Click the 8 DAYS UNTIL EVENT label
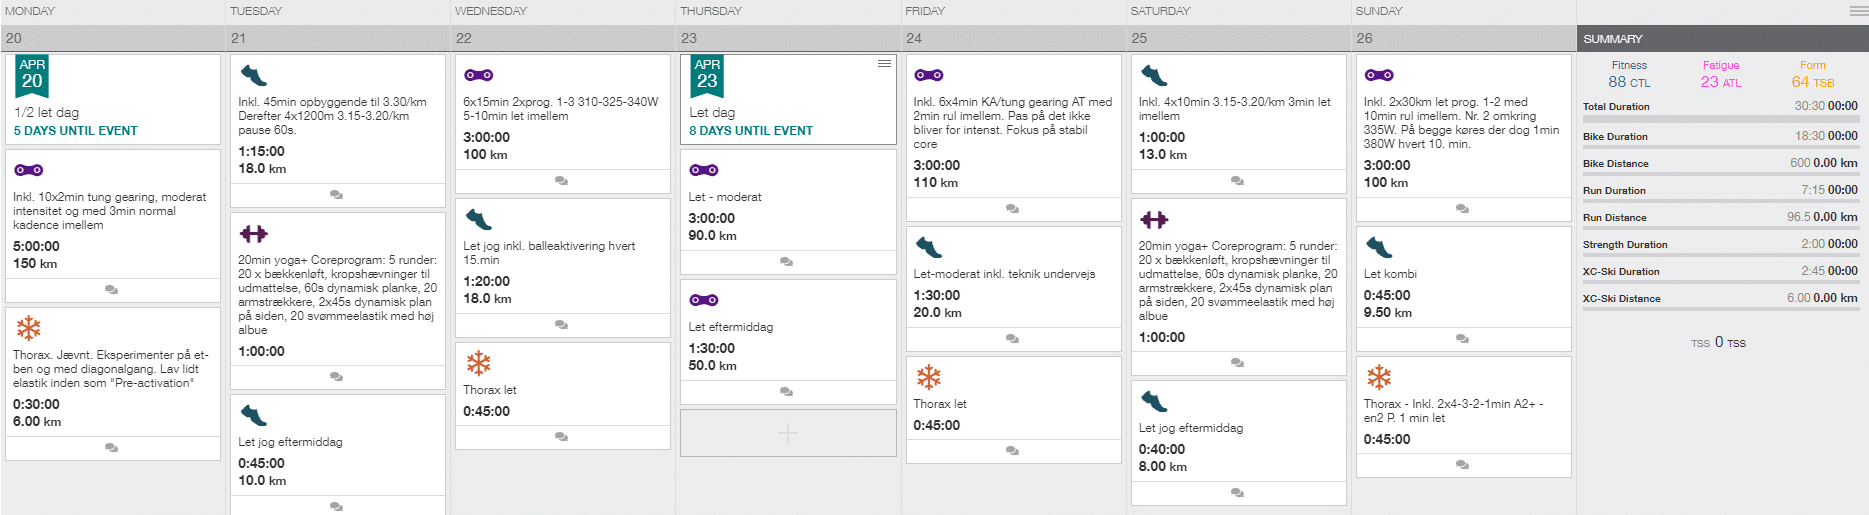The image size is (1869, 515). (x=751, y=131)
